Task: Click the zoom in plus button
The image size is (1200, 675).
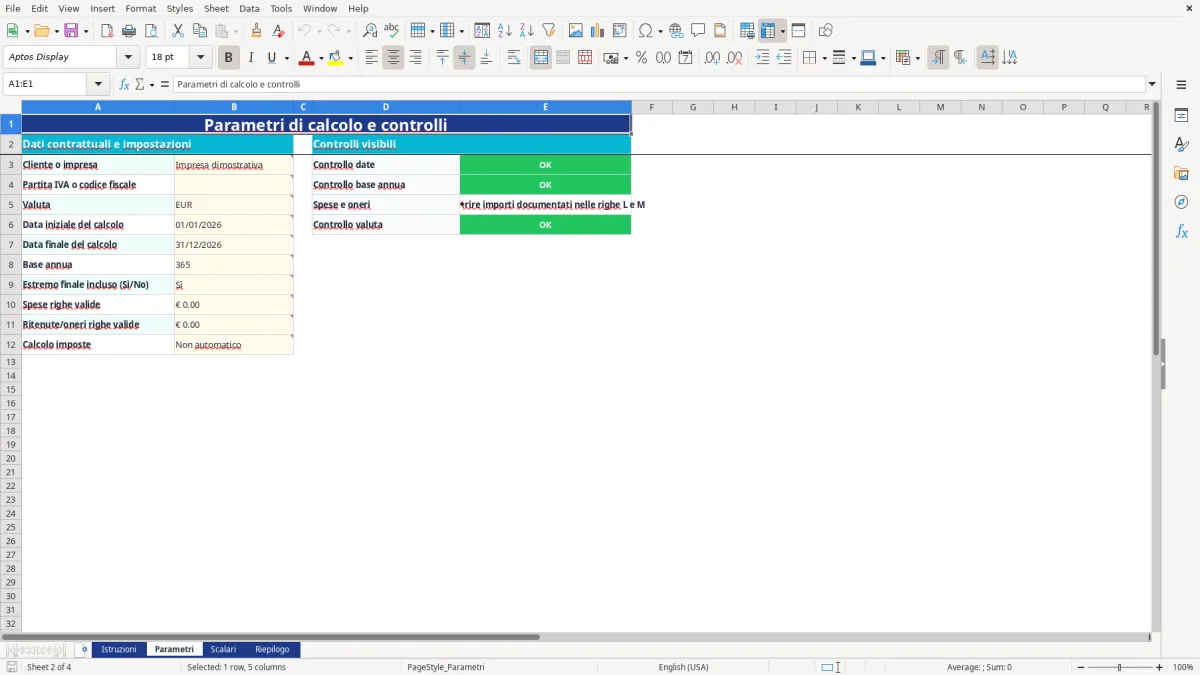Action: [1160, 667]
